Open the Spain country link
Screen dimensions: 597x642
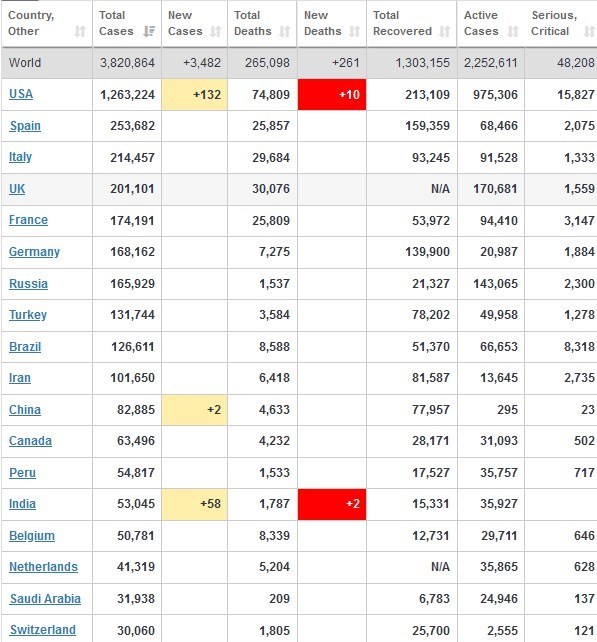click(25, 126)
